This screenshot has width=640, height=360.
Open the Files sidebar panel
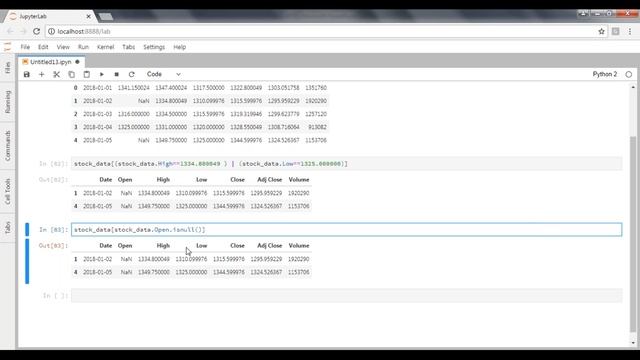(8, 68)
